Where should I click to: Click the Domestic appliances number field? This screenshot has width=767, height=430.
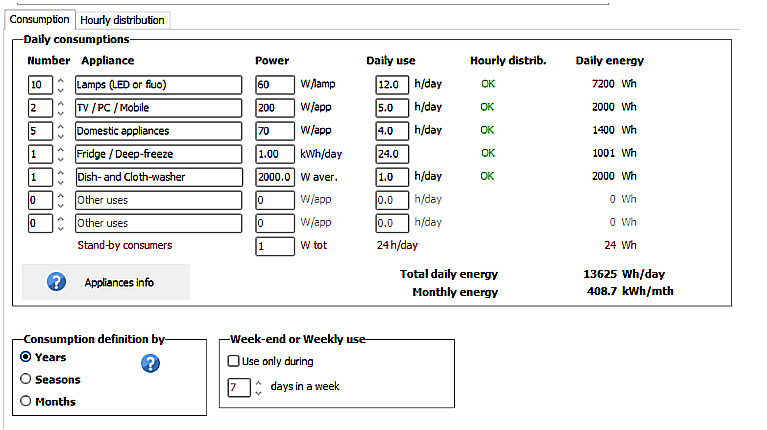pos(40,131)
